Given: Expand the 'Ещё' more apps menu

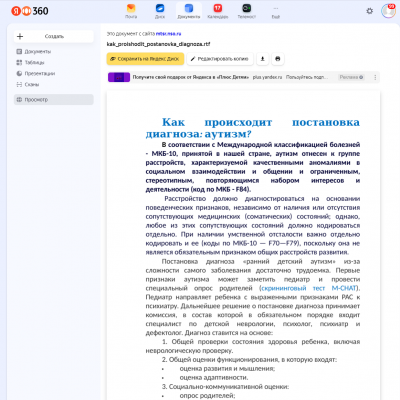Looking at the screenshot, I should click(x=276, y=11).
